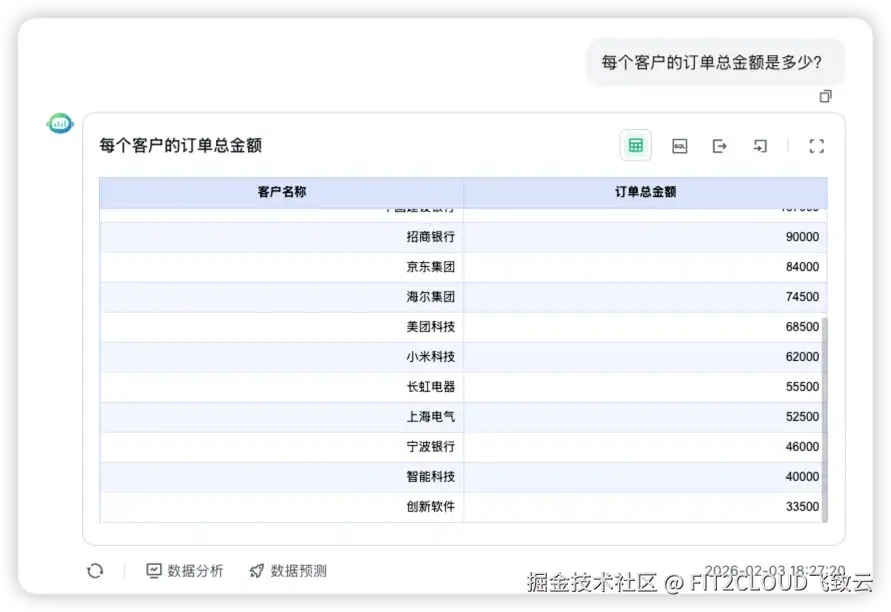Click the 52500 amount value
891x612 pixels.
802,417
